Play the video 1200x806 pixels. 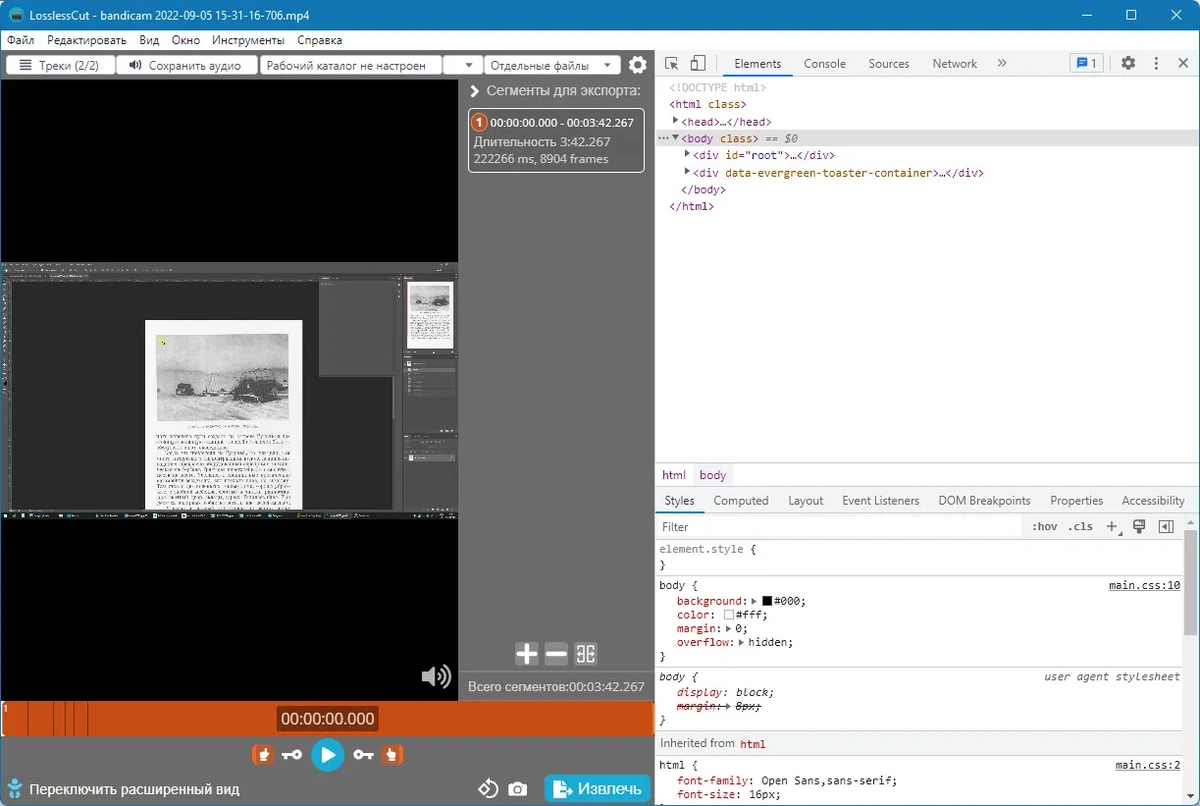pos(327,754)
